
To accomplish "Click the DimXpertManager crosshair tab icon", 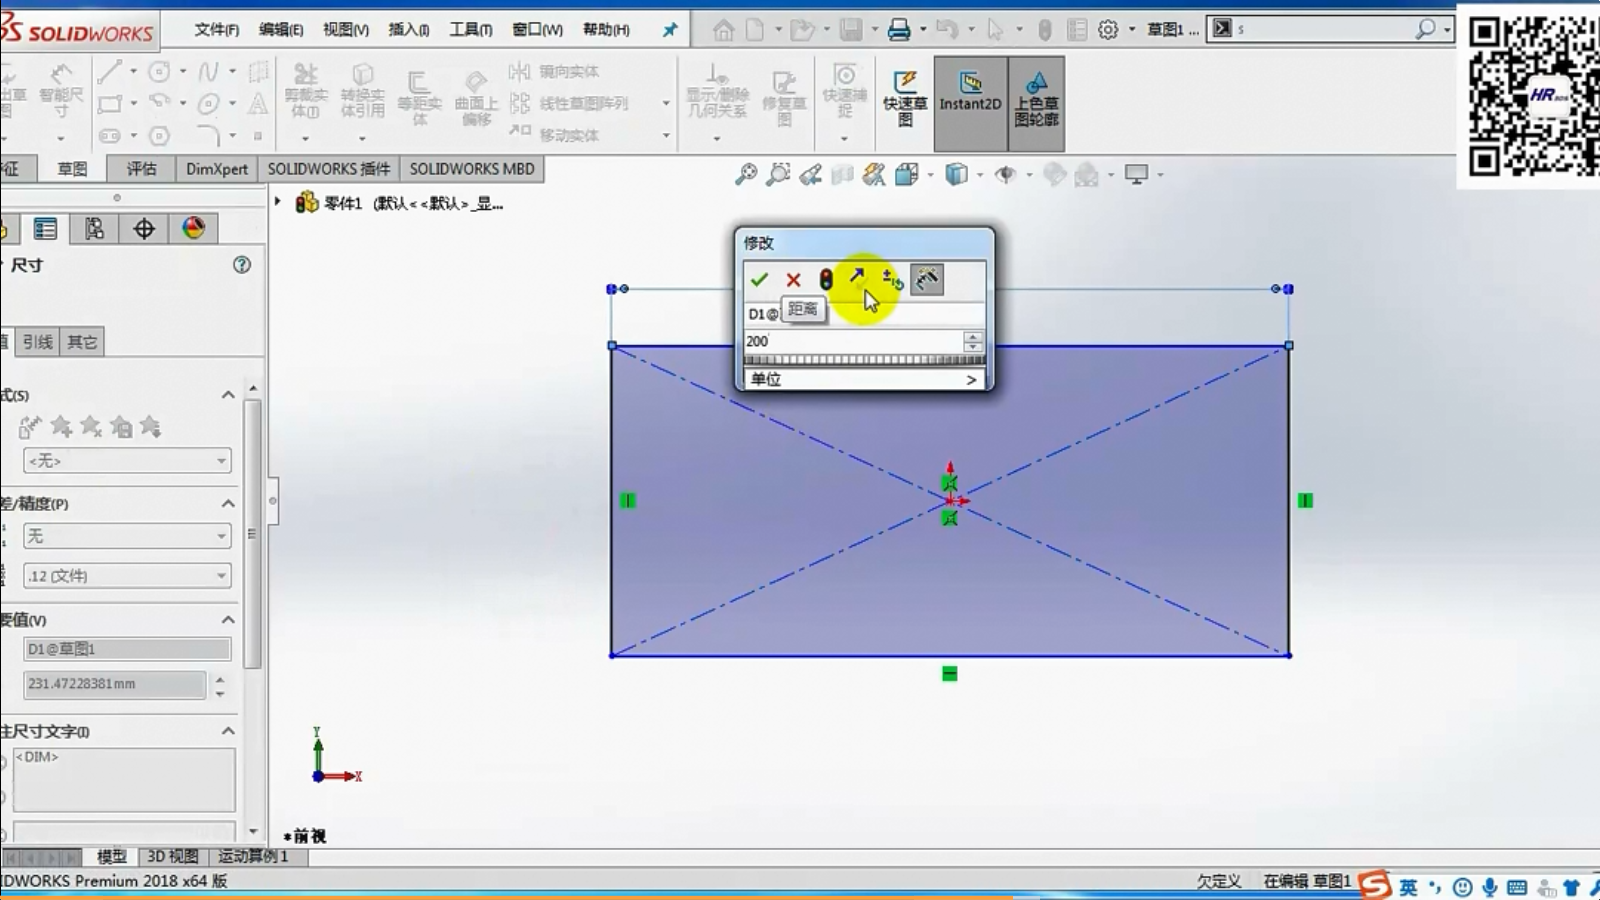I will (144, 229).
